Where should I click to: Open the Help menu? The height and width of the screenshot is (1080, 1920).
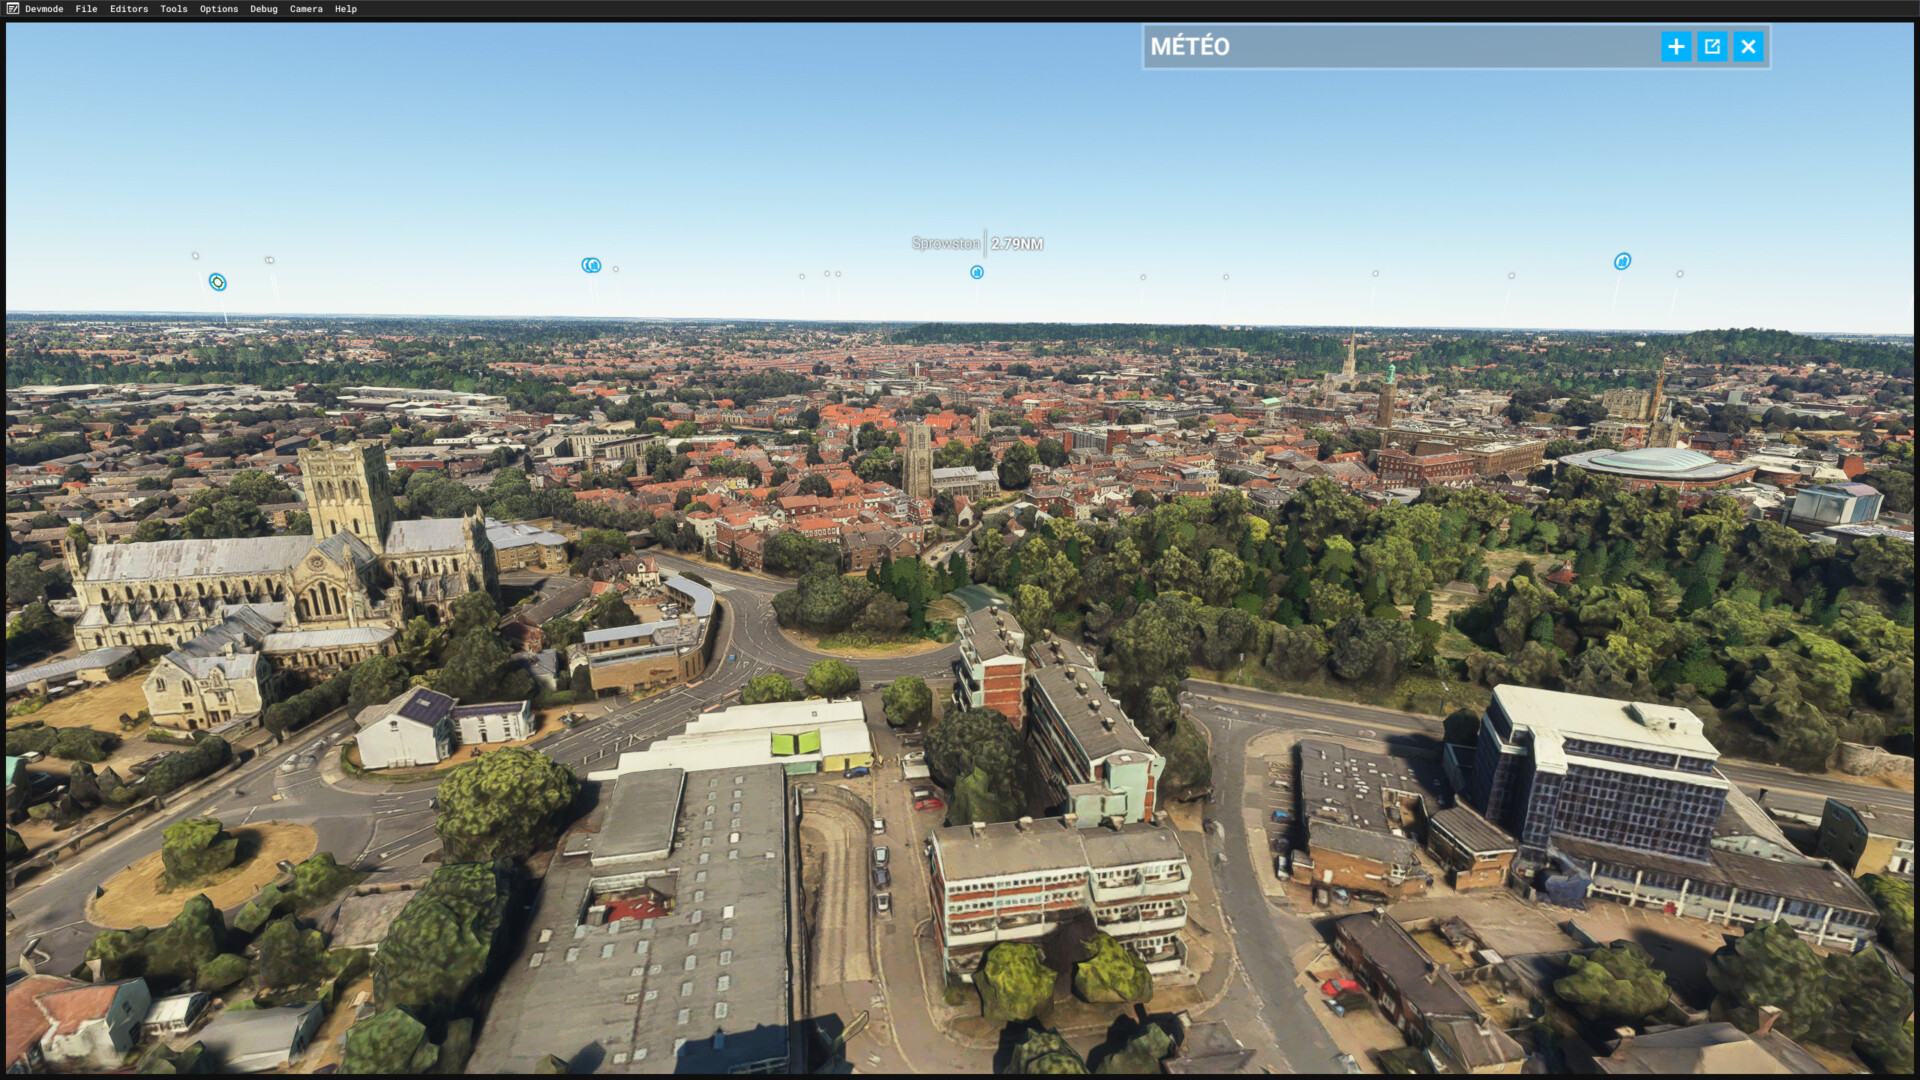click(345, 9)
